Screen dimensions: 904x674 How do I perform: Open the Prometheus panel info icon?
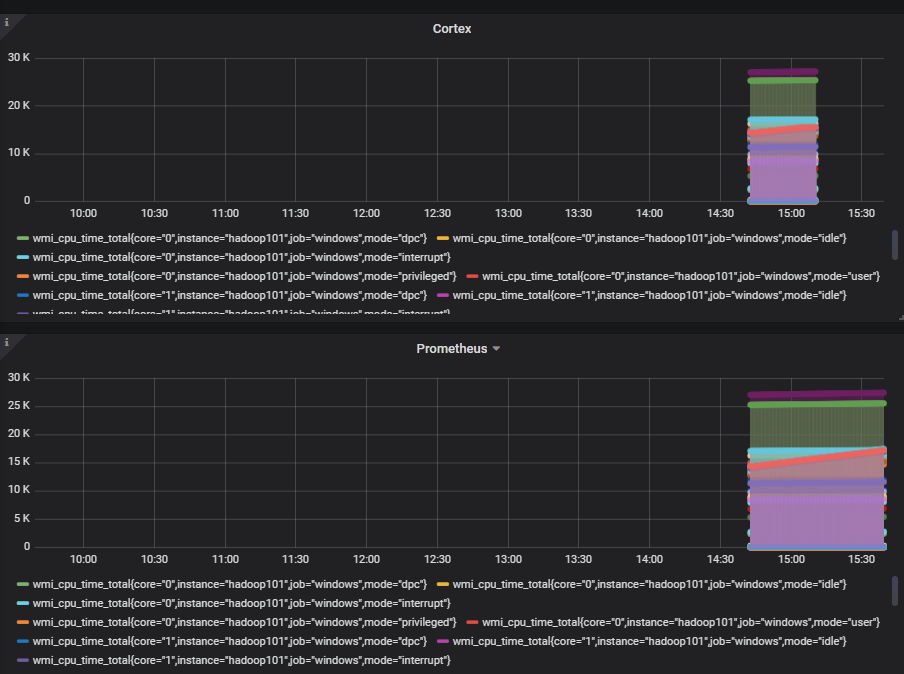(x=7, y=342)
